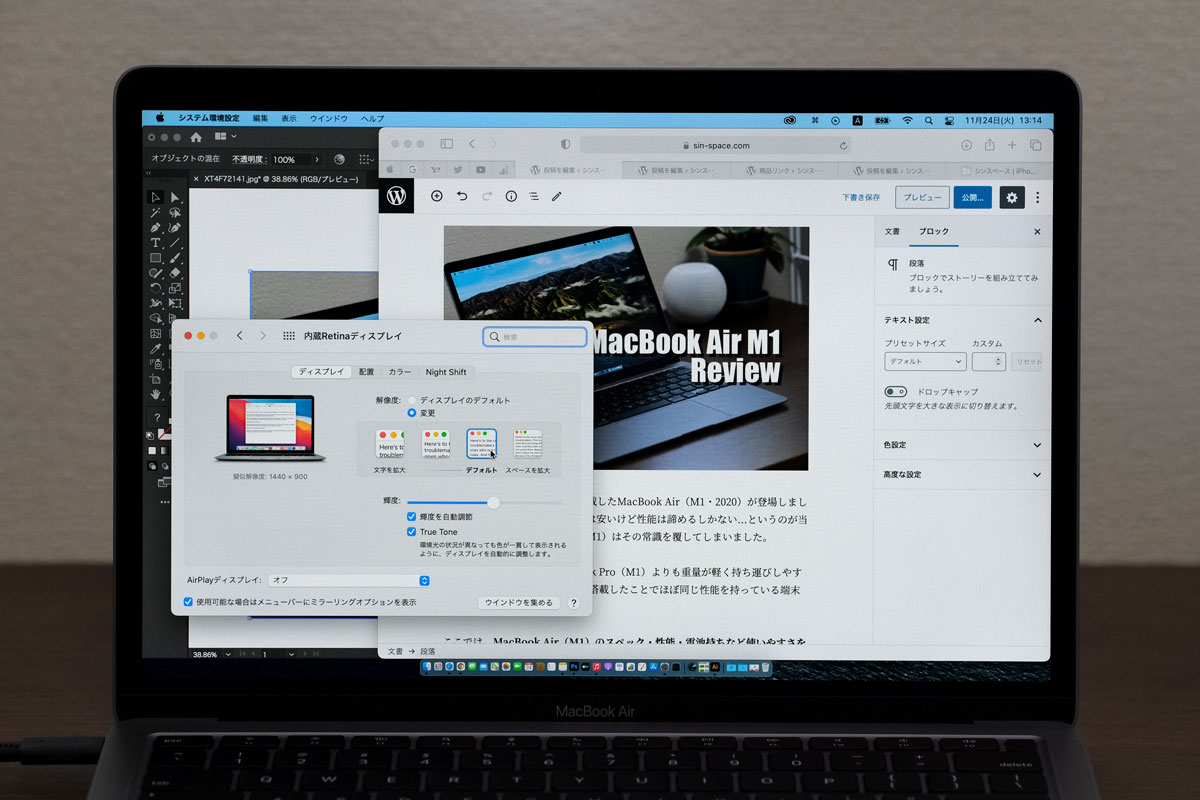The width and height of the screenshot is (1200, 800).
Task: Open the WordPress more options menu
Action: 1038,197
